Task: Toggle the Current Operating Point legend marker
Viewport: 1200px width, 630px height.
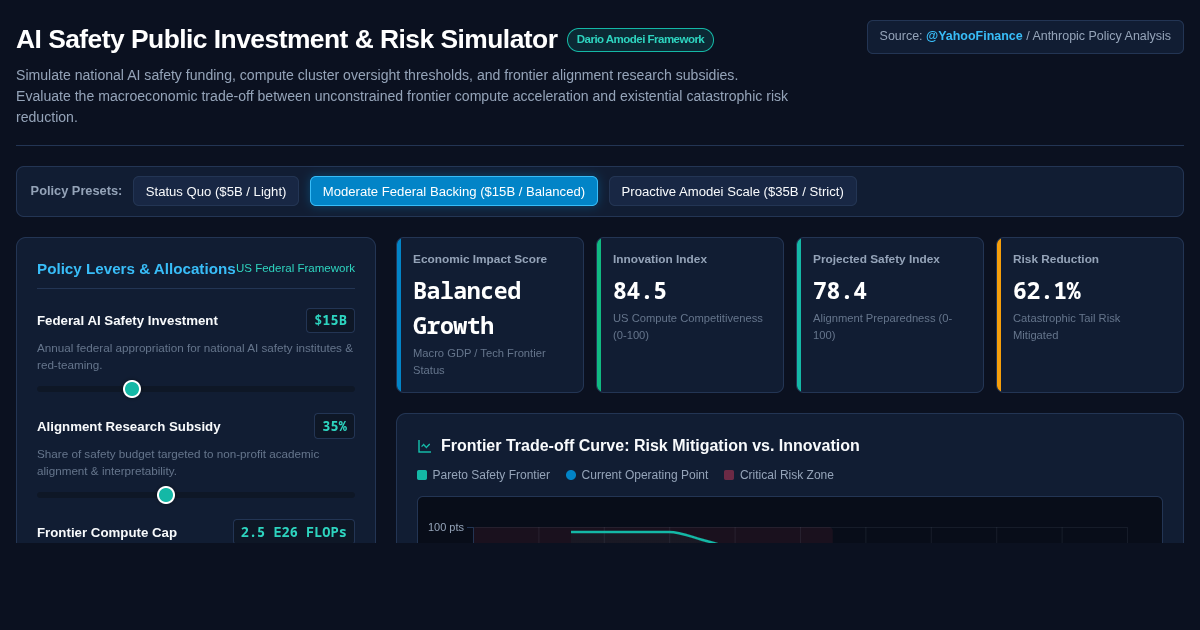Action: point(571,475)
